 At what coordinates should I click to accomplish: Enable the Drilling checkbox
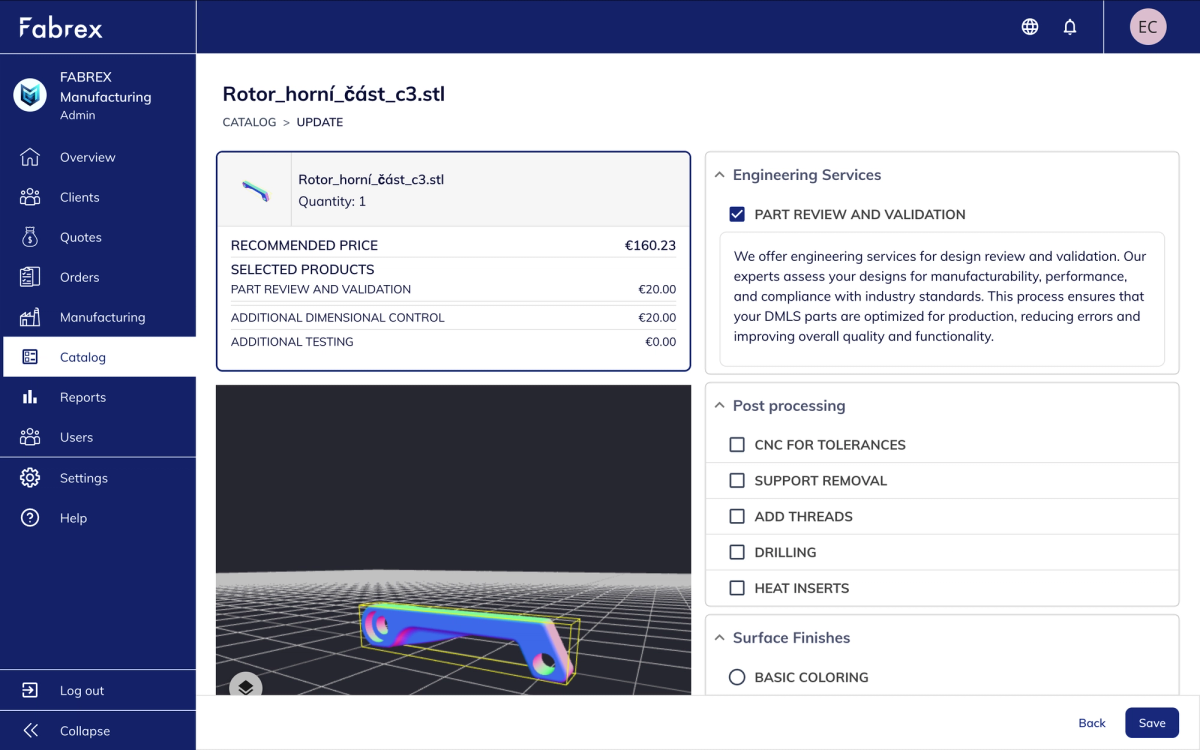point(737,552)
